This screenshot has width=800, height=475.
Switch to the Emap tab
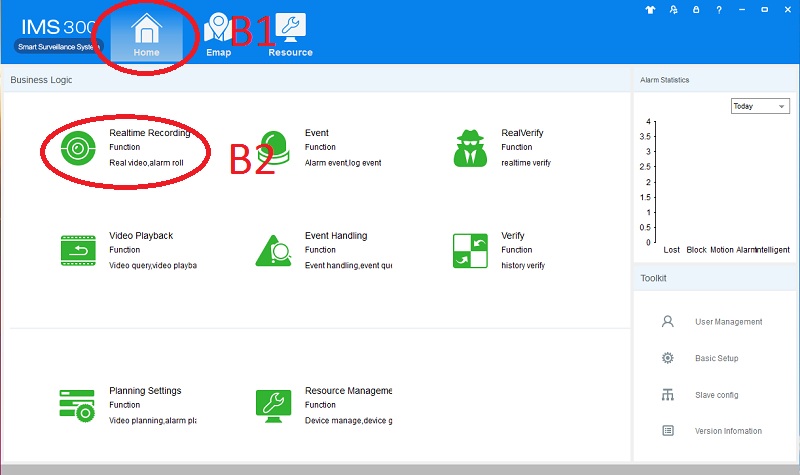[218, 35]
